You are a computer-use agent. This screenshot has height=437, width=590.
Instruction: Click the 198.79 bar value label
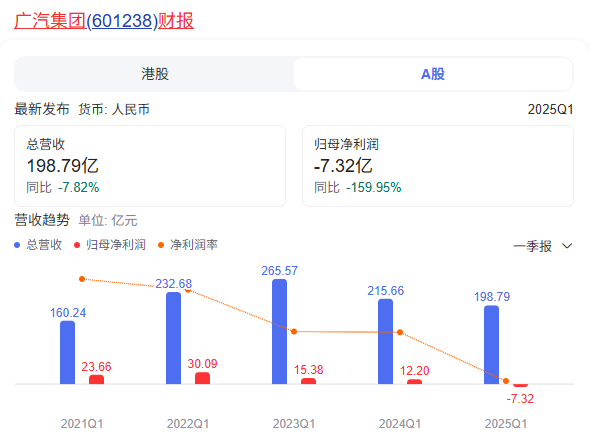coord(492,297)
